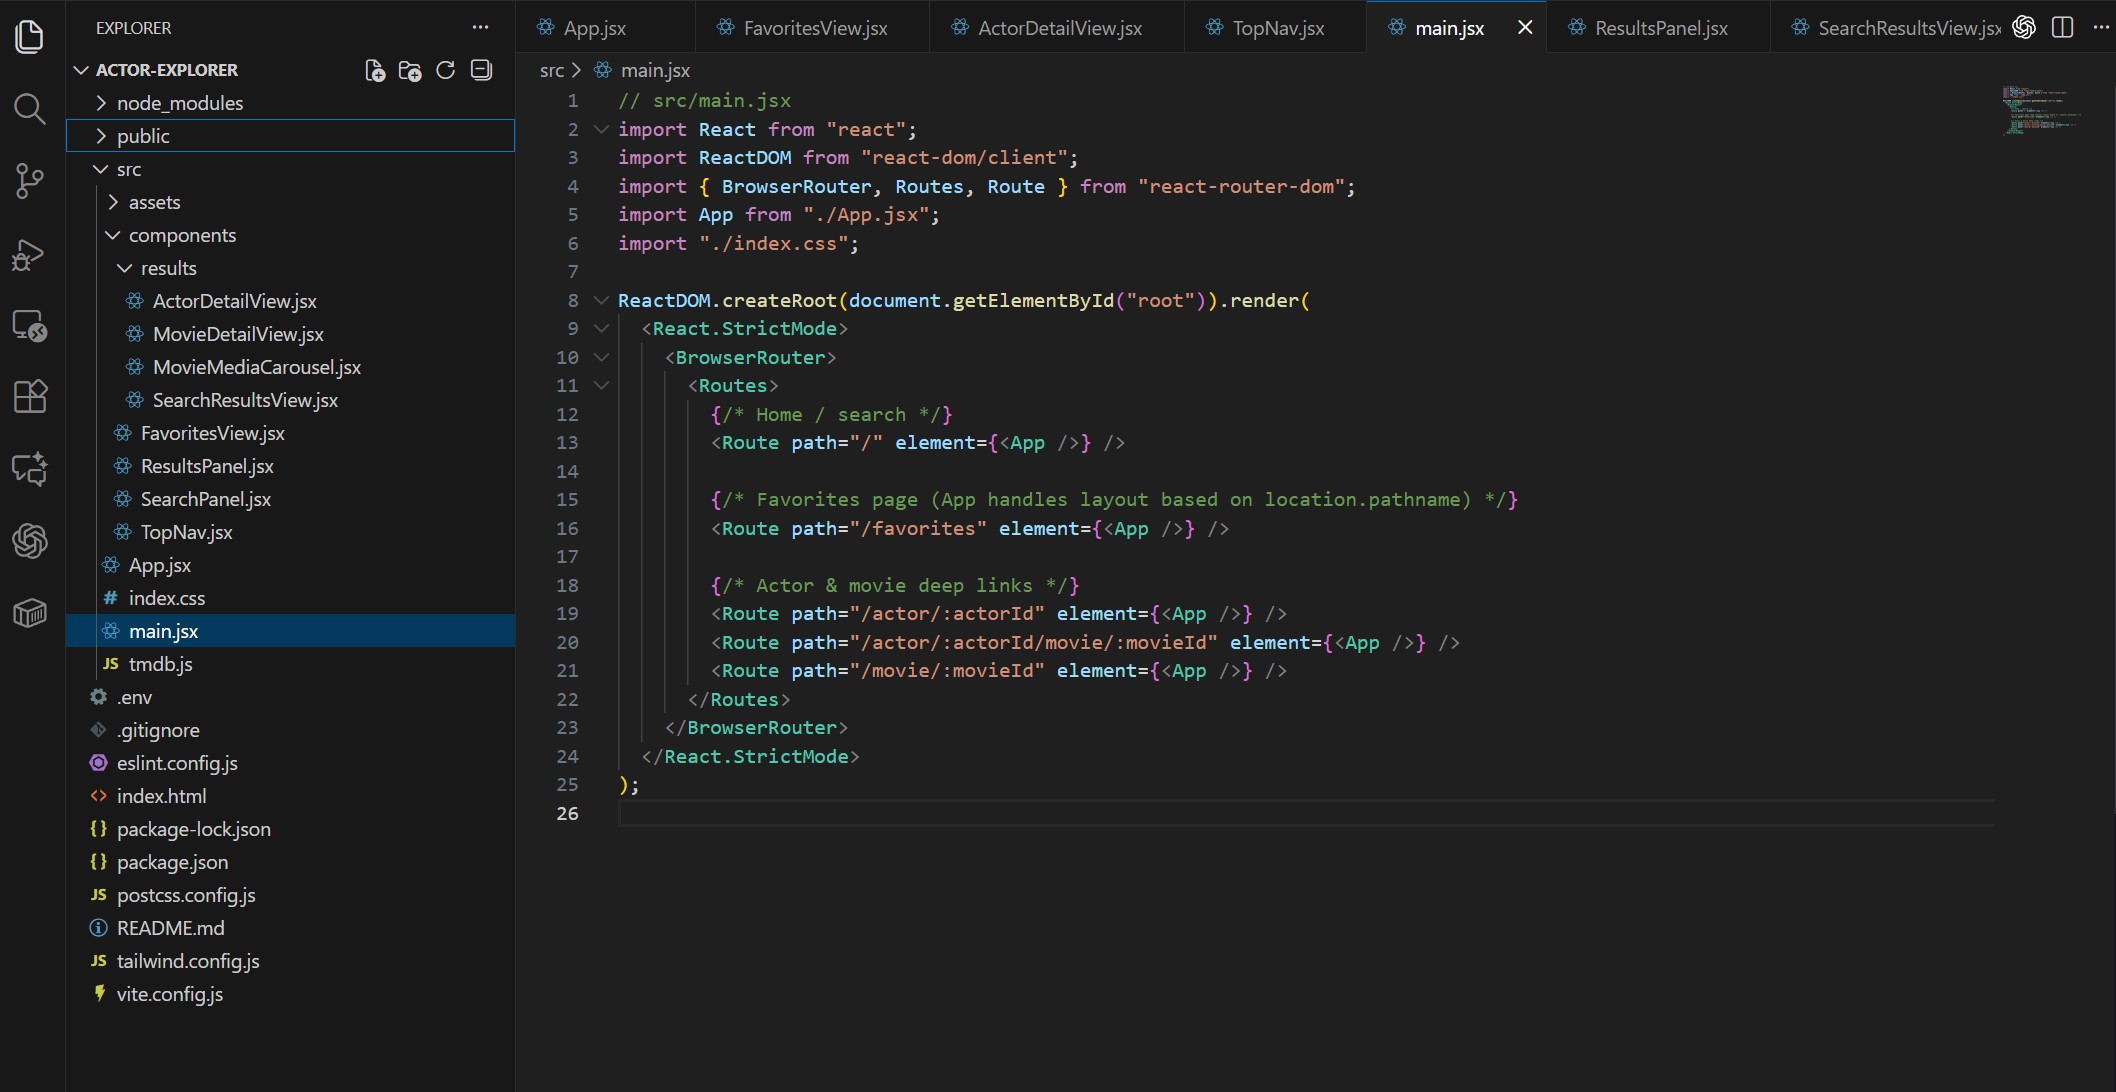Close the main.jsx tab
Viewport: 2116px width, 1092px height.
[1525, 28]
